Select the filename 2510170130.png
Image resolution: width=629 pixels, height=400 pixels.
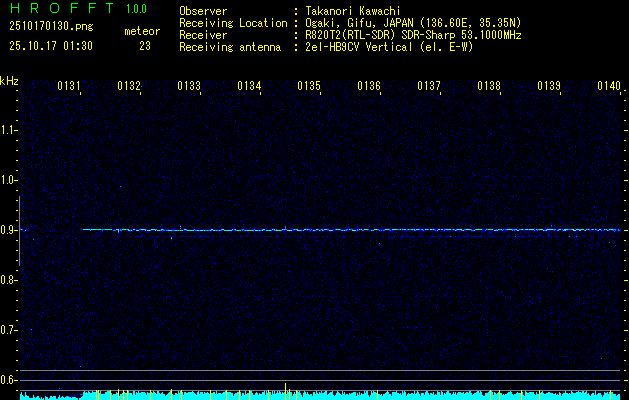(51, 27)
